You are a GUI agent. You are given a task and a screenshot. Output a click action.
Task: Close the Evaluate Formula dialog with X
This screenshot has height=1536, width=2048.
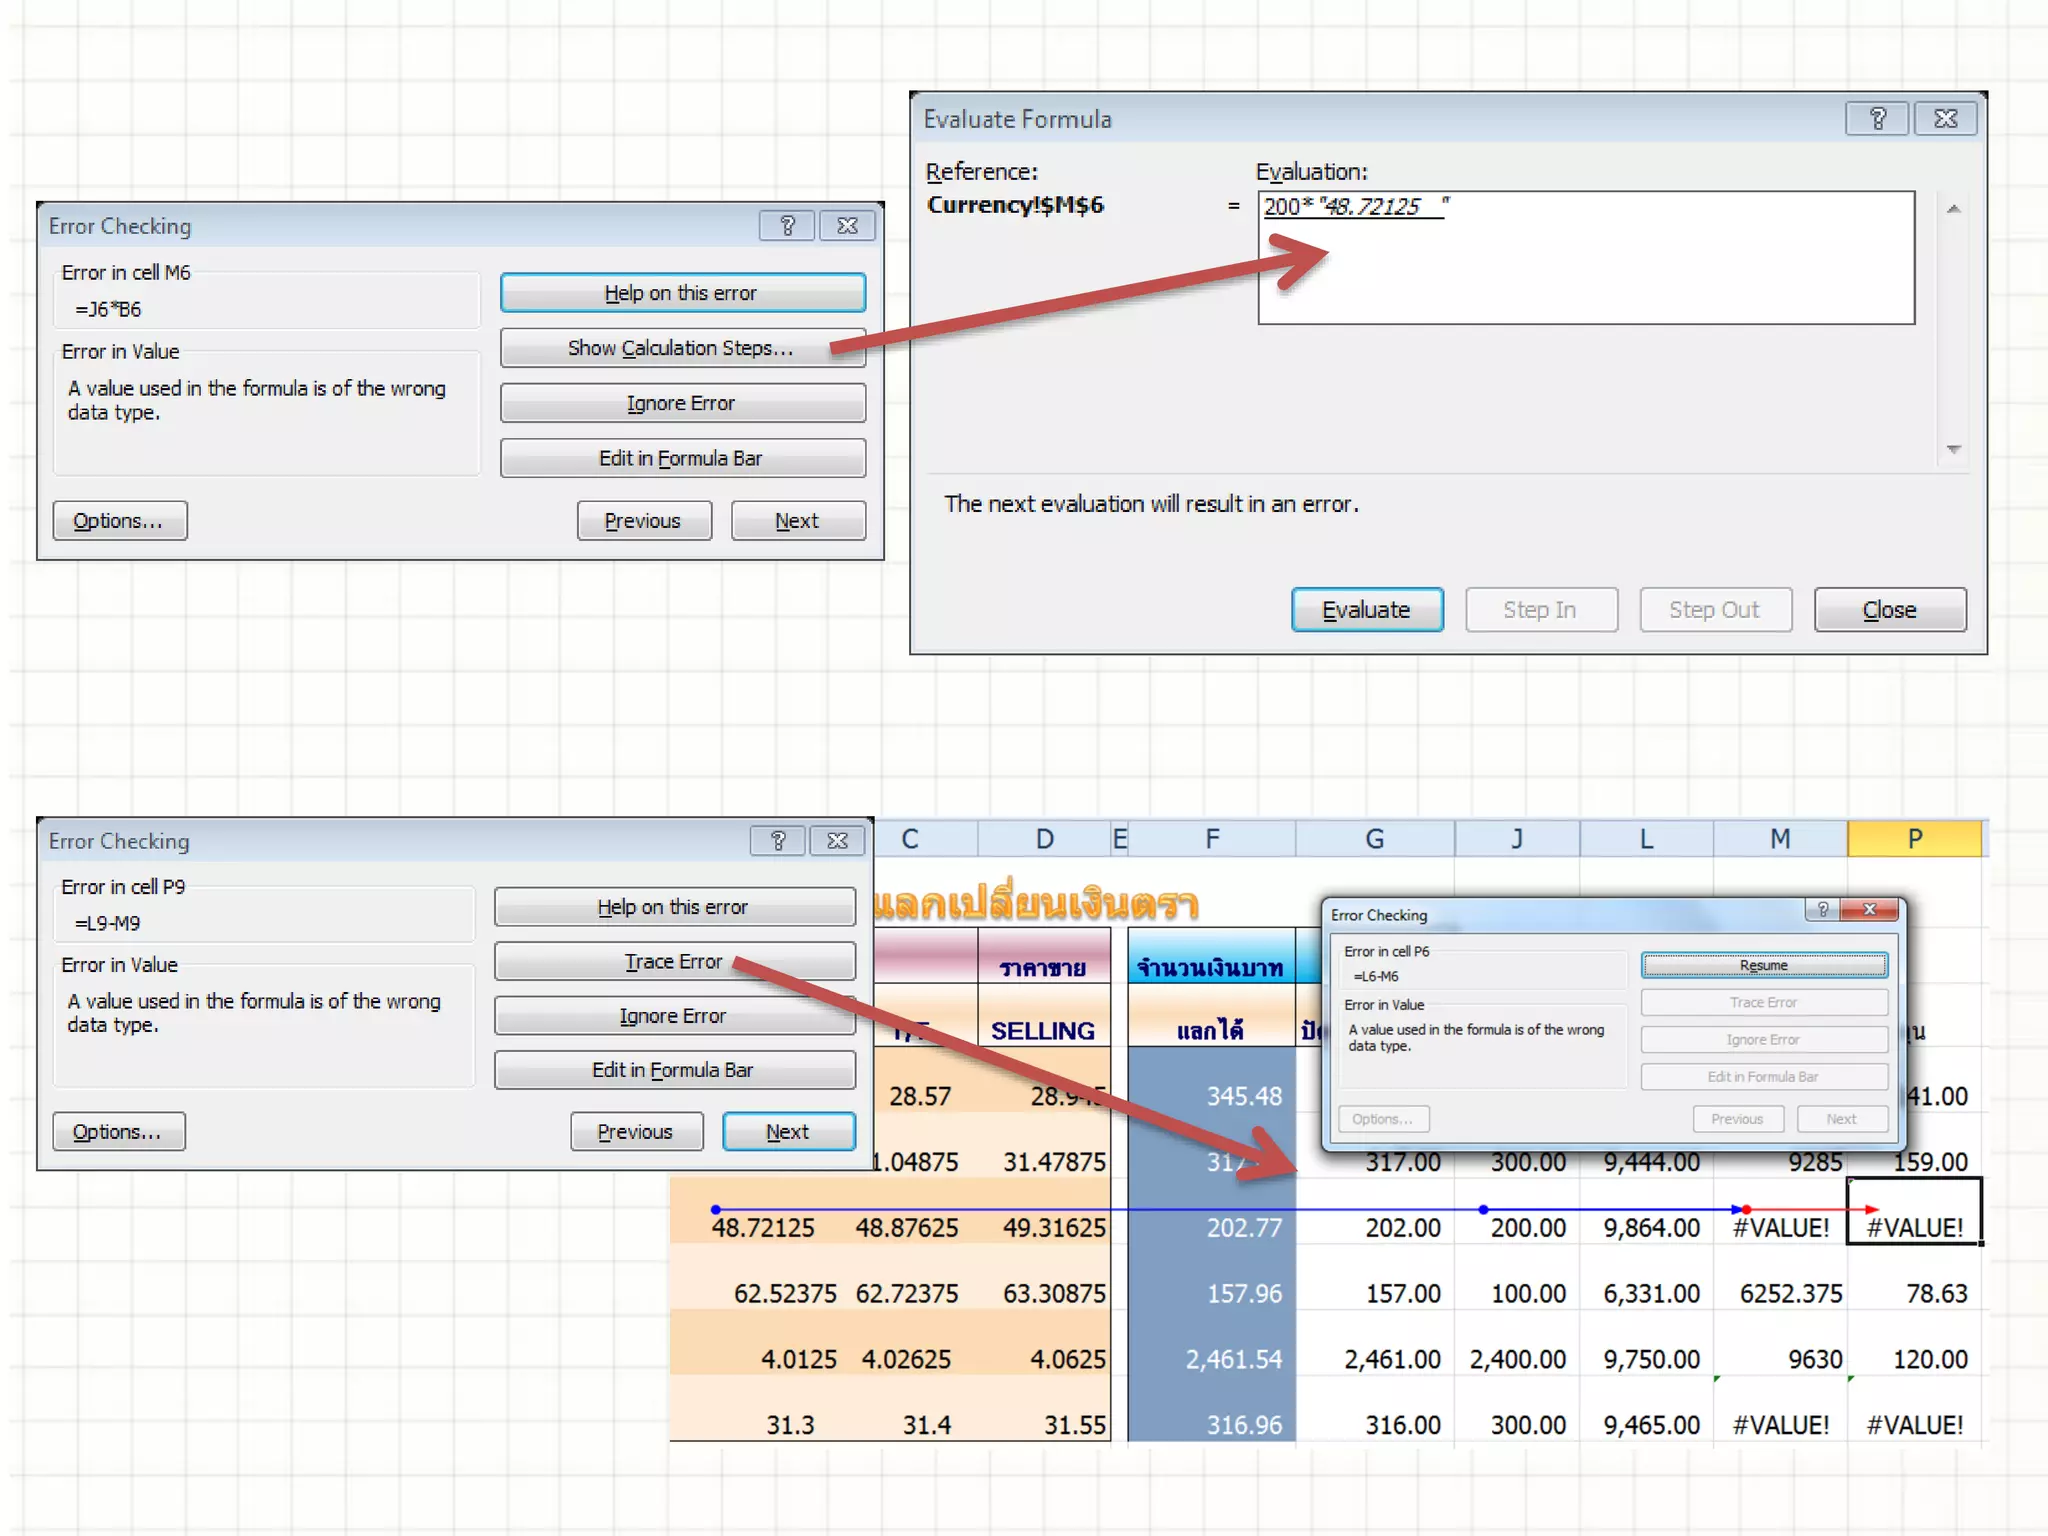(1946, 119)
